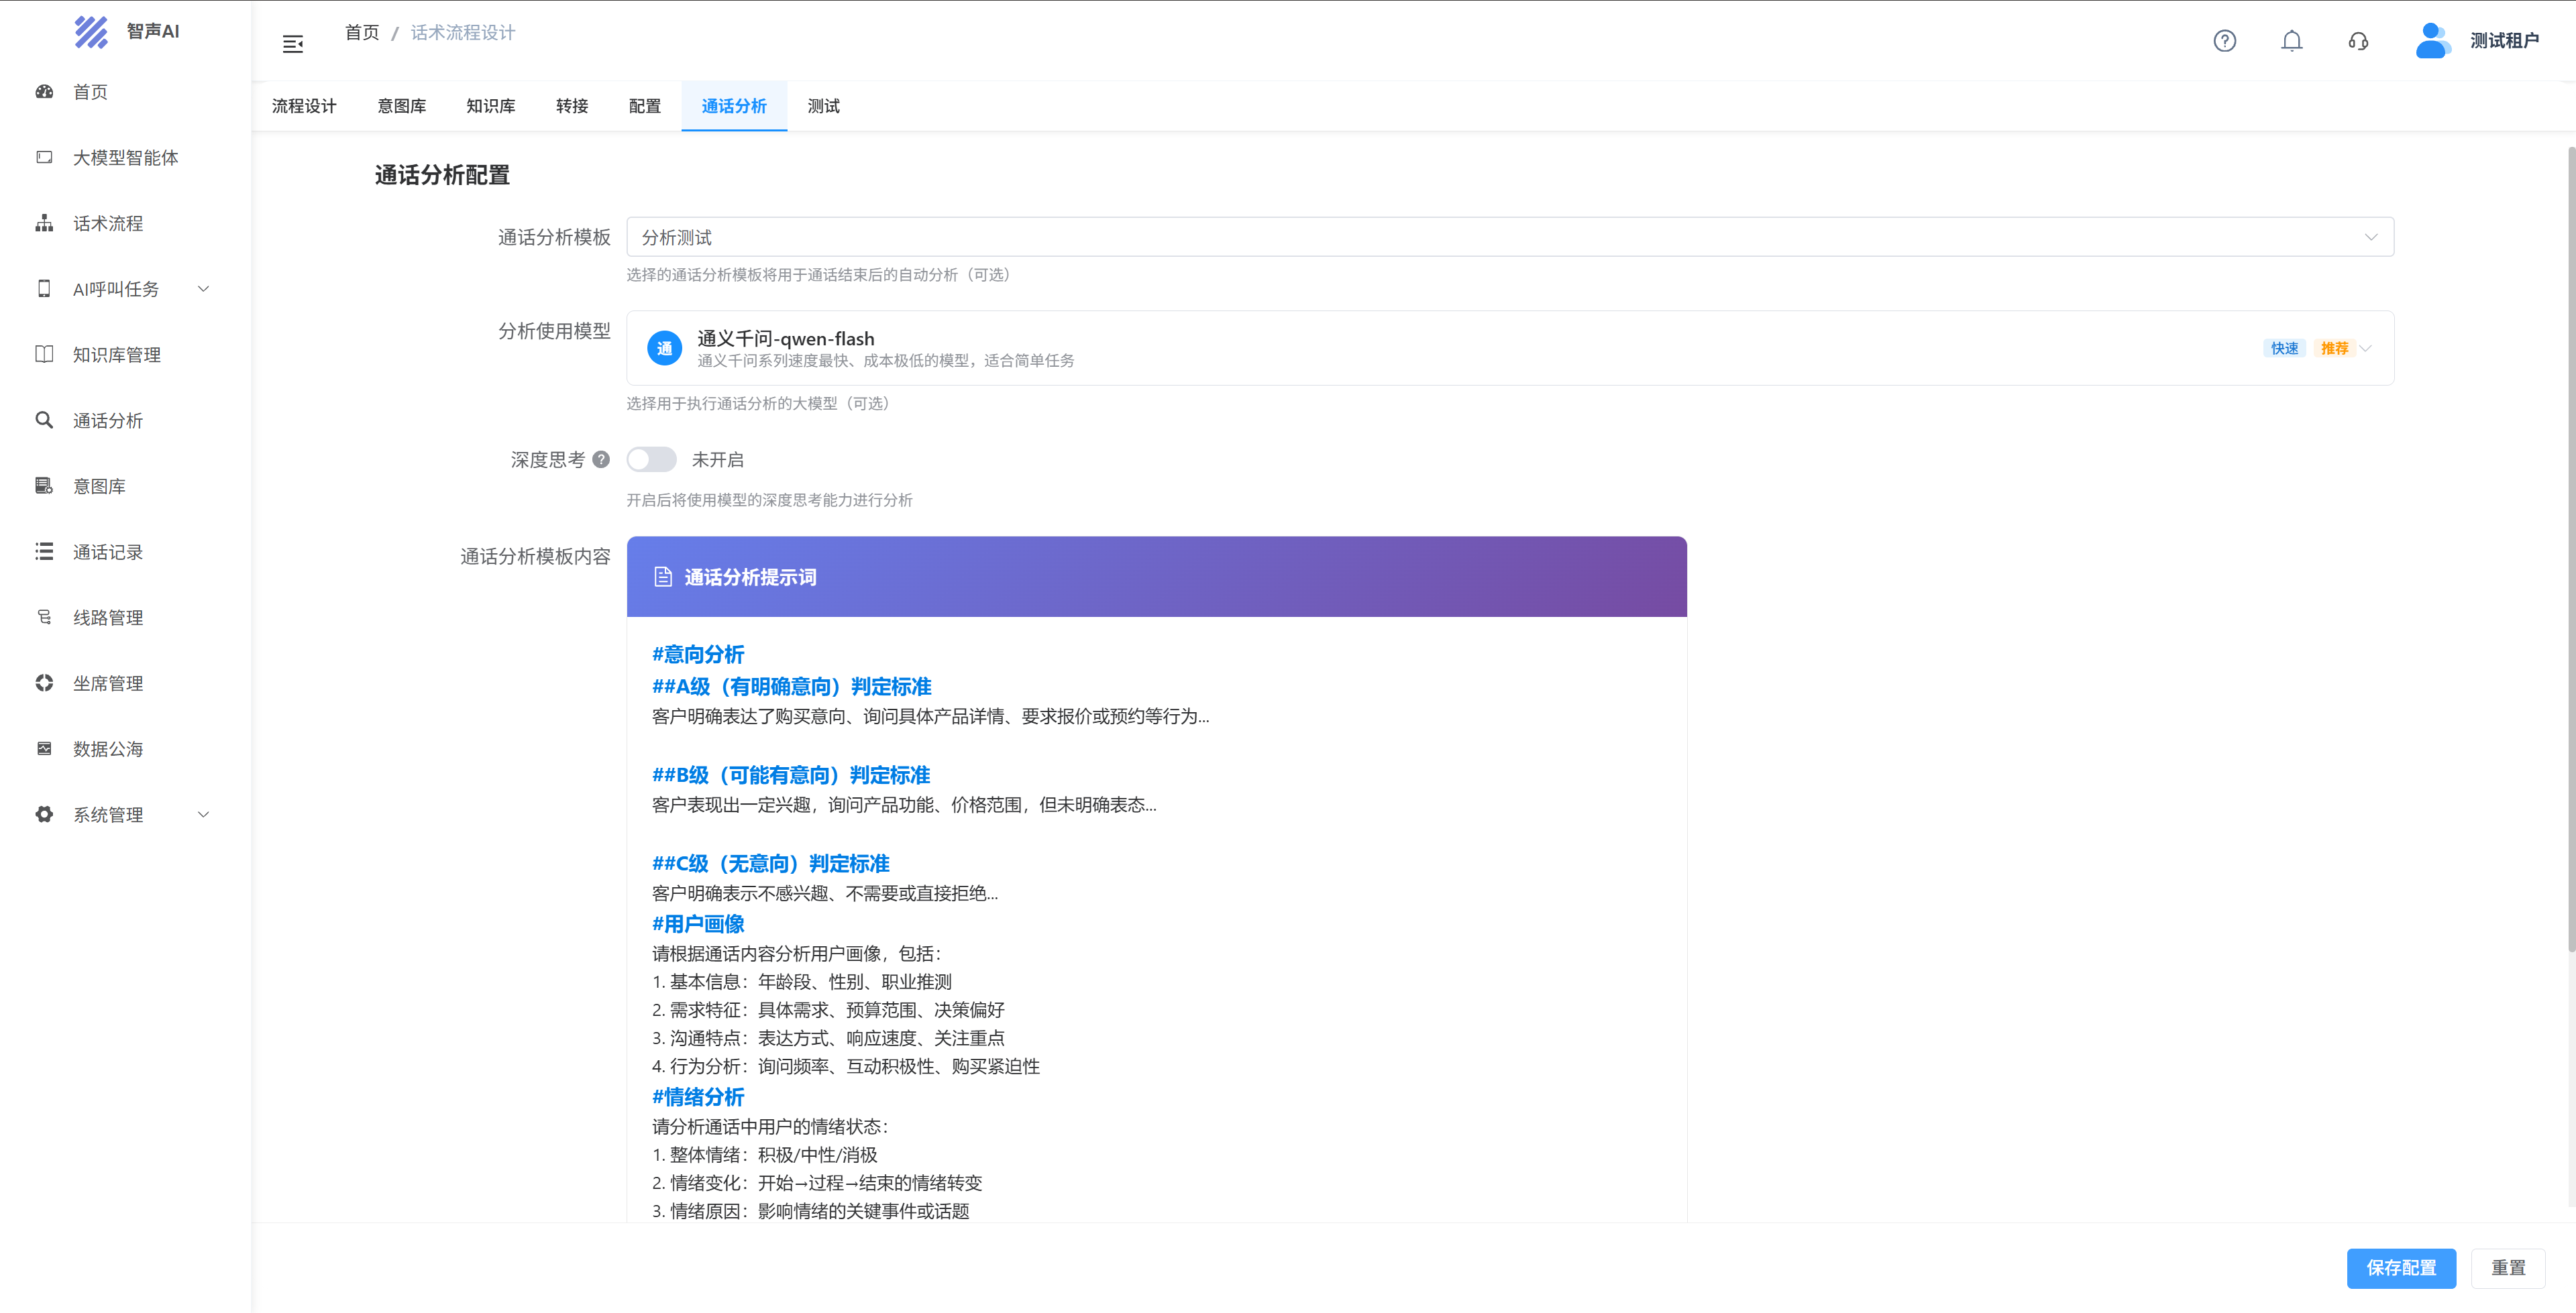Click the customer service headset icon

[x=2358, y=41]
